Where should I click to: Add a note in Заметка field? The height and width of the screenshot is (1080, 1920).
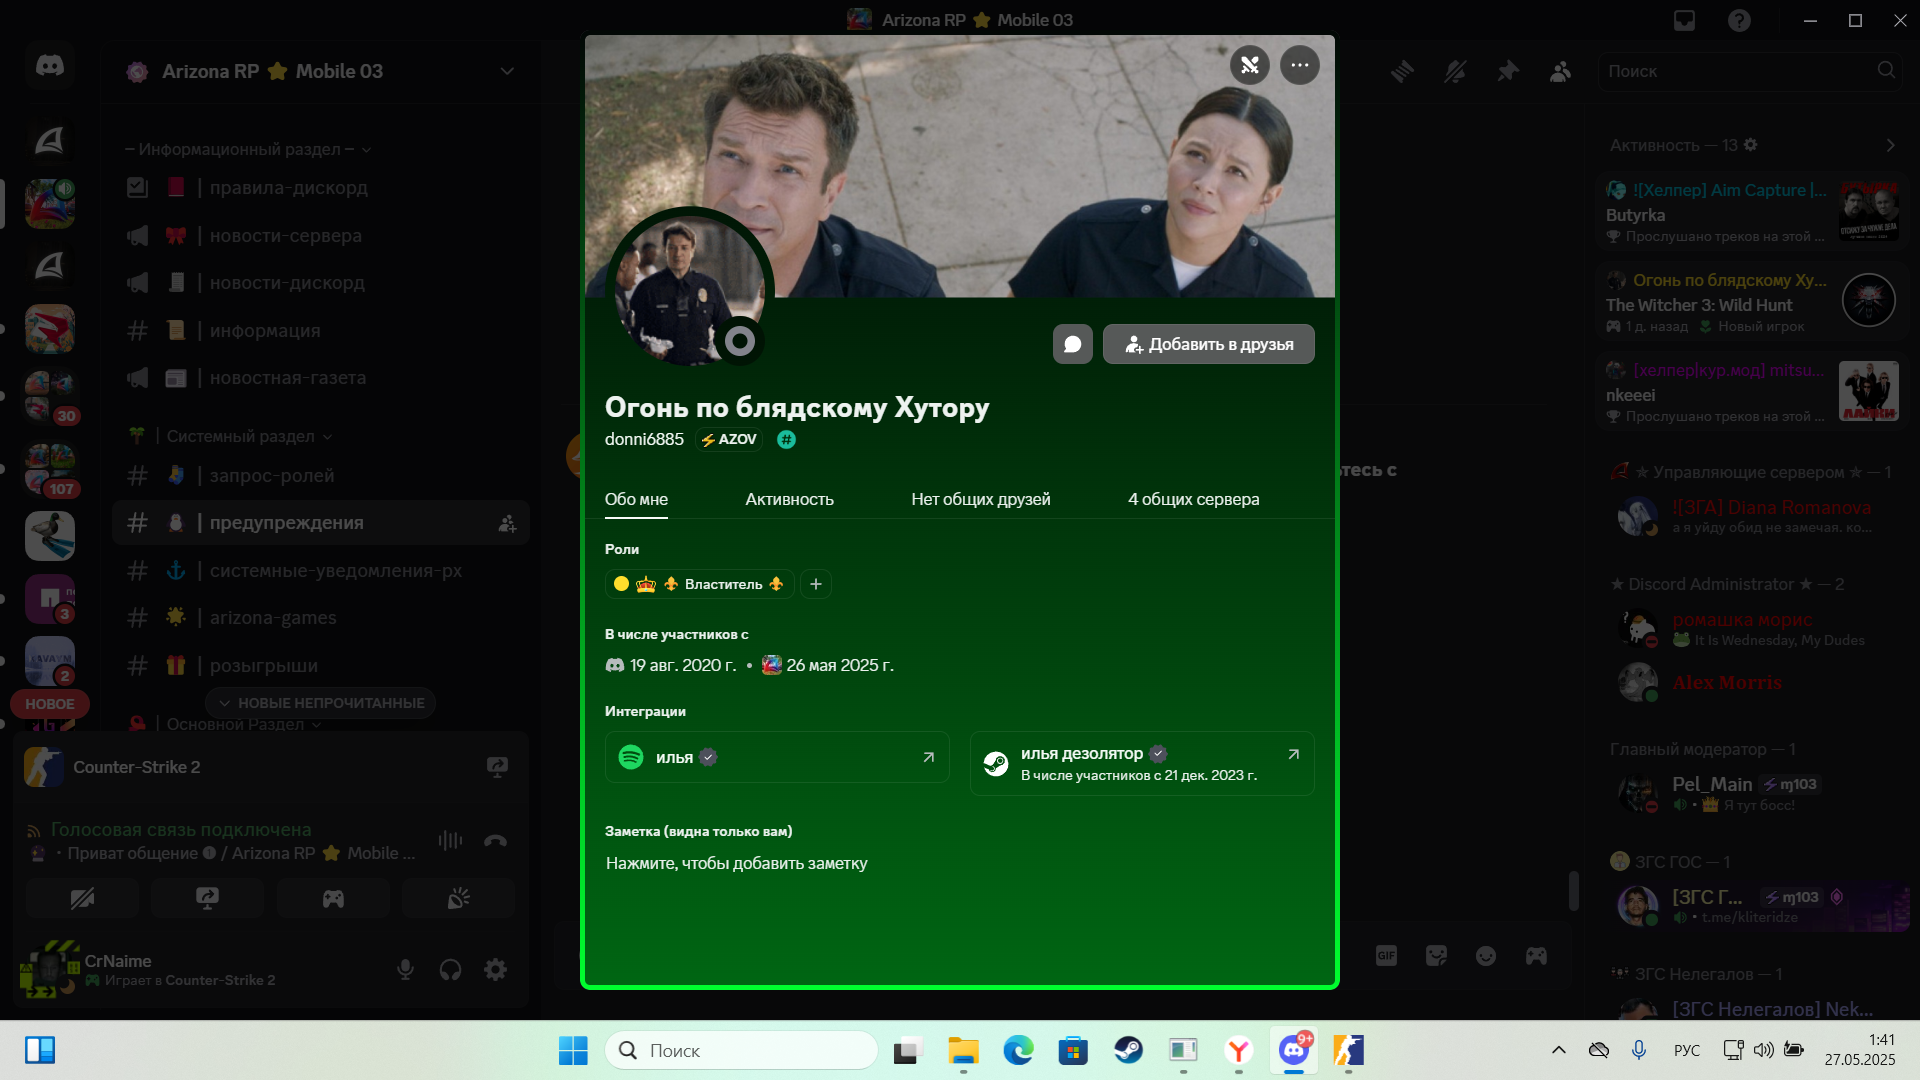[737, 863]
